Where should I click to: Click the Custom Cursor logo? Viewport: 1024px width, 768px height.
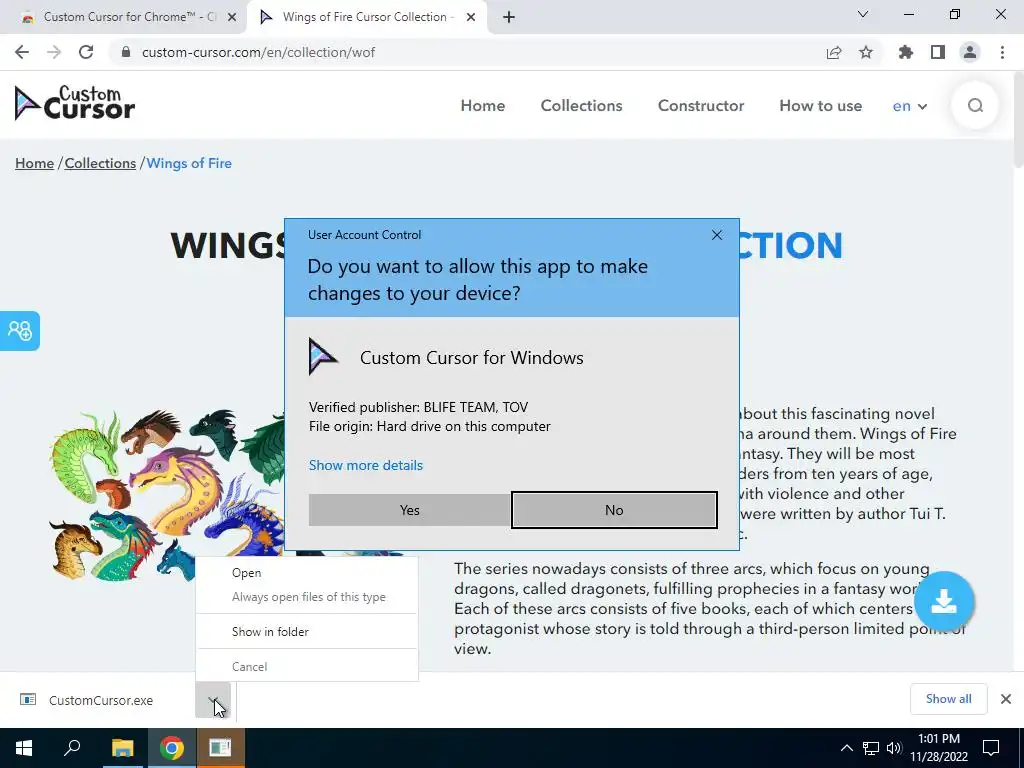pyautogui.click(x=74, y=104)
